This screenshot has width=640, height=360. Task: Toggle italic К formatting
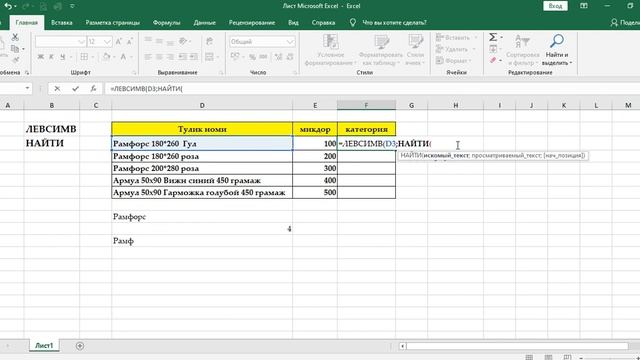[51, 57]
